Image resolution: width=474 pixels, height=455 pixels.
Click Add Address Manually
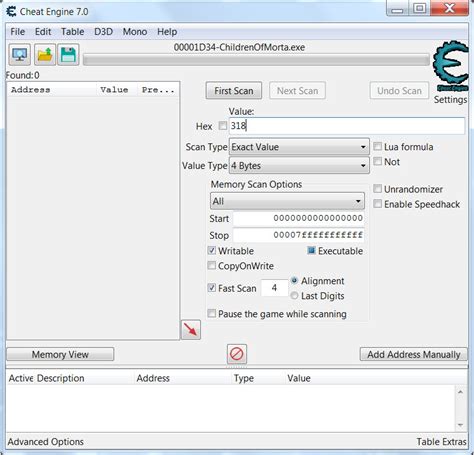[x=414, y=354]
